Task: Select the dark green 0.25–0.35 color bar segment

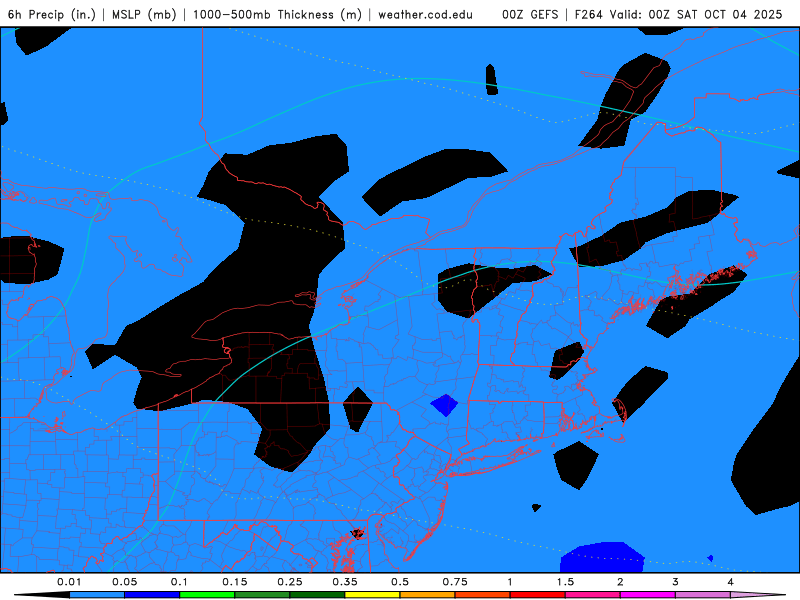Action: click(x=317, y=595)
